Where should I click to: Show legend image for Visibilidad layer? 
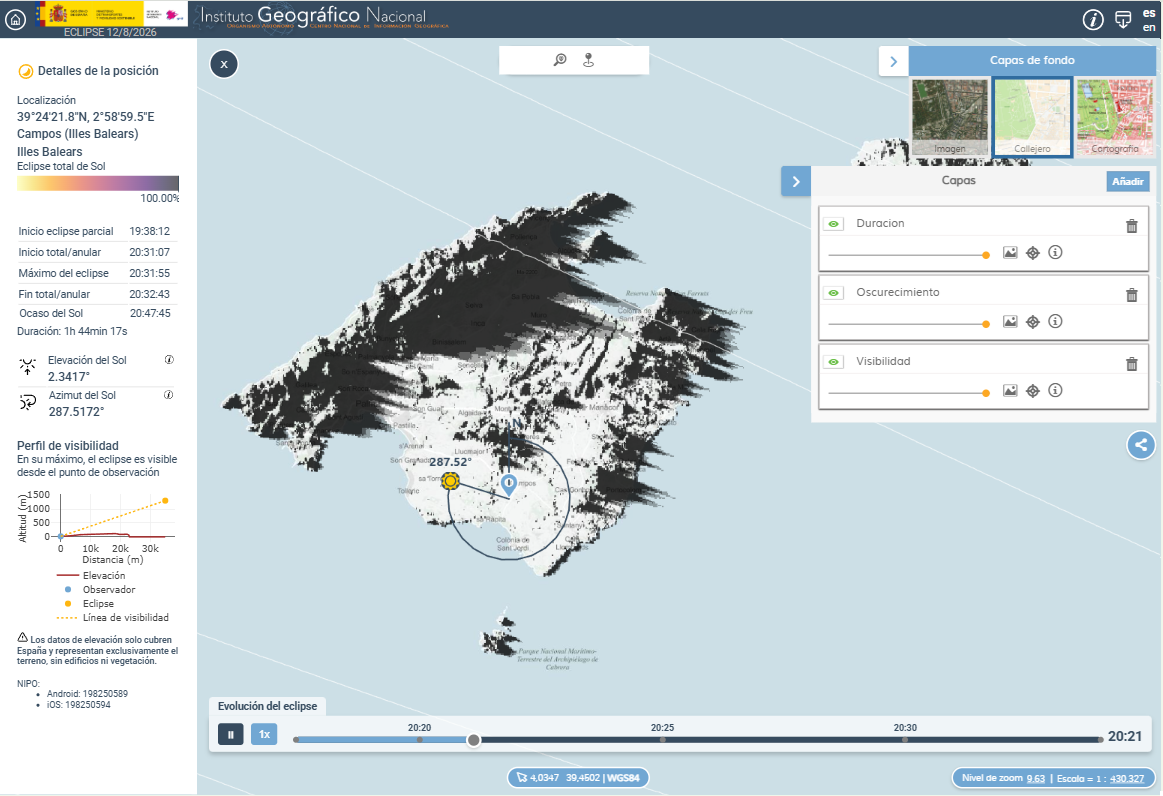[1010, 391]
